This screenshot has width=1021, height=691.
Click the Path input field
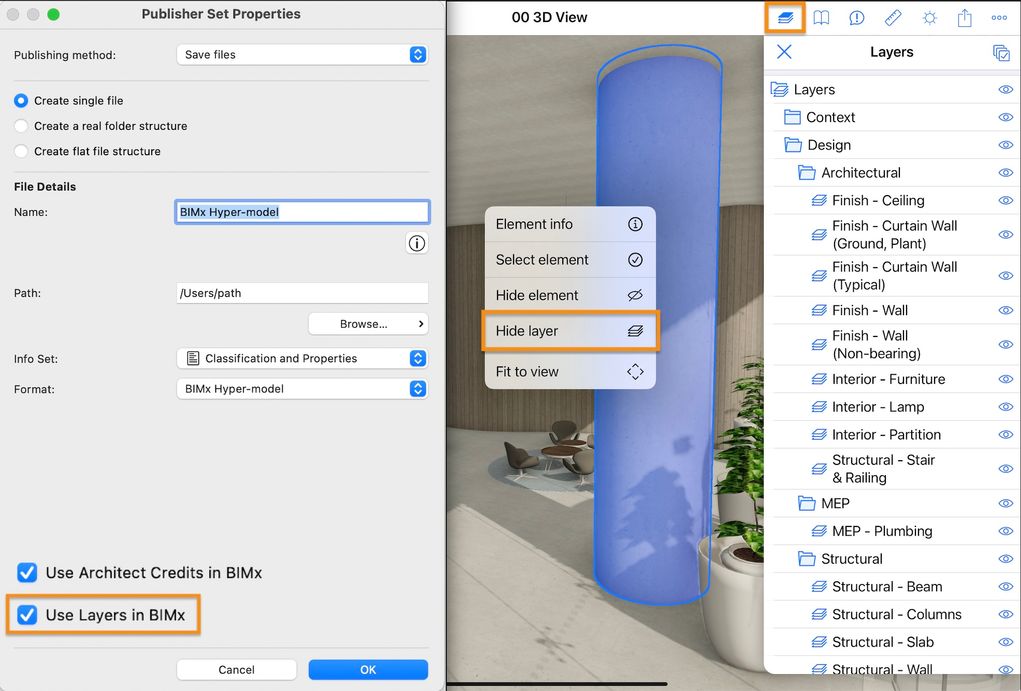302,293
